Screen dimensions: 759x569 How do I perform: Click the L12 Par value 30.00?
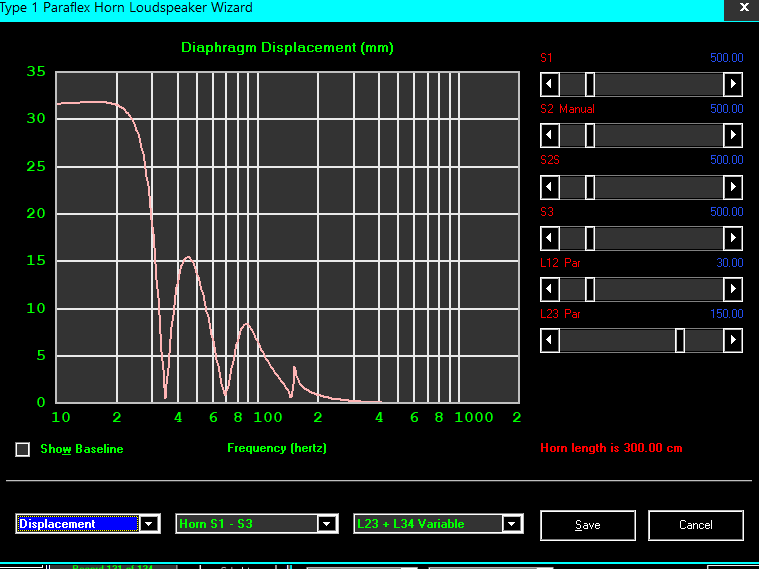[729, 263]
